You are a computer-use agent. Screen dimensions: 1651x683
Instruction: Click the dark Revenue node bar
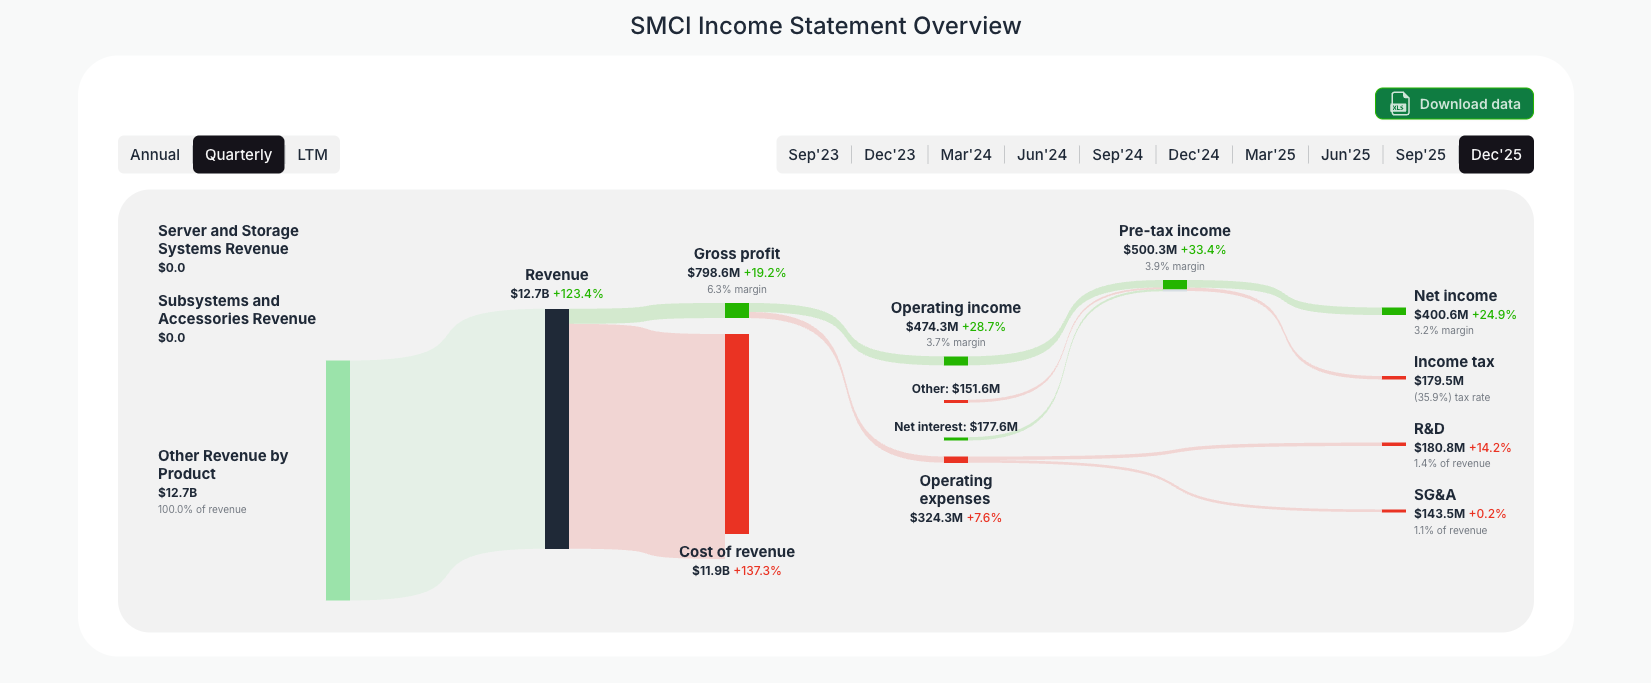click(556, 430)
